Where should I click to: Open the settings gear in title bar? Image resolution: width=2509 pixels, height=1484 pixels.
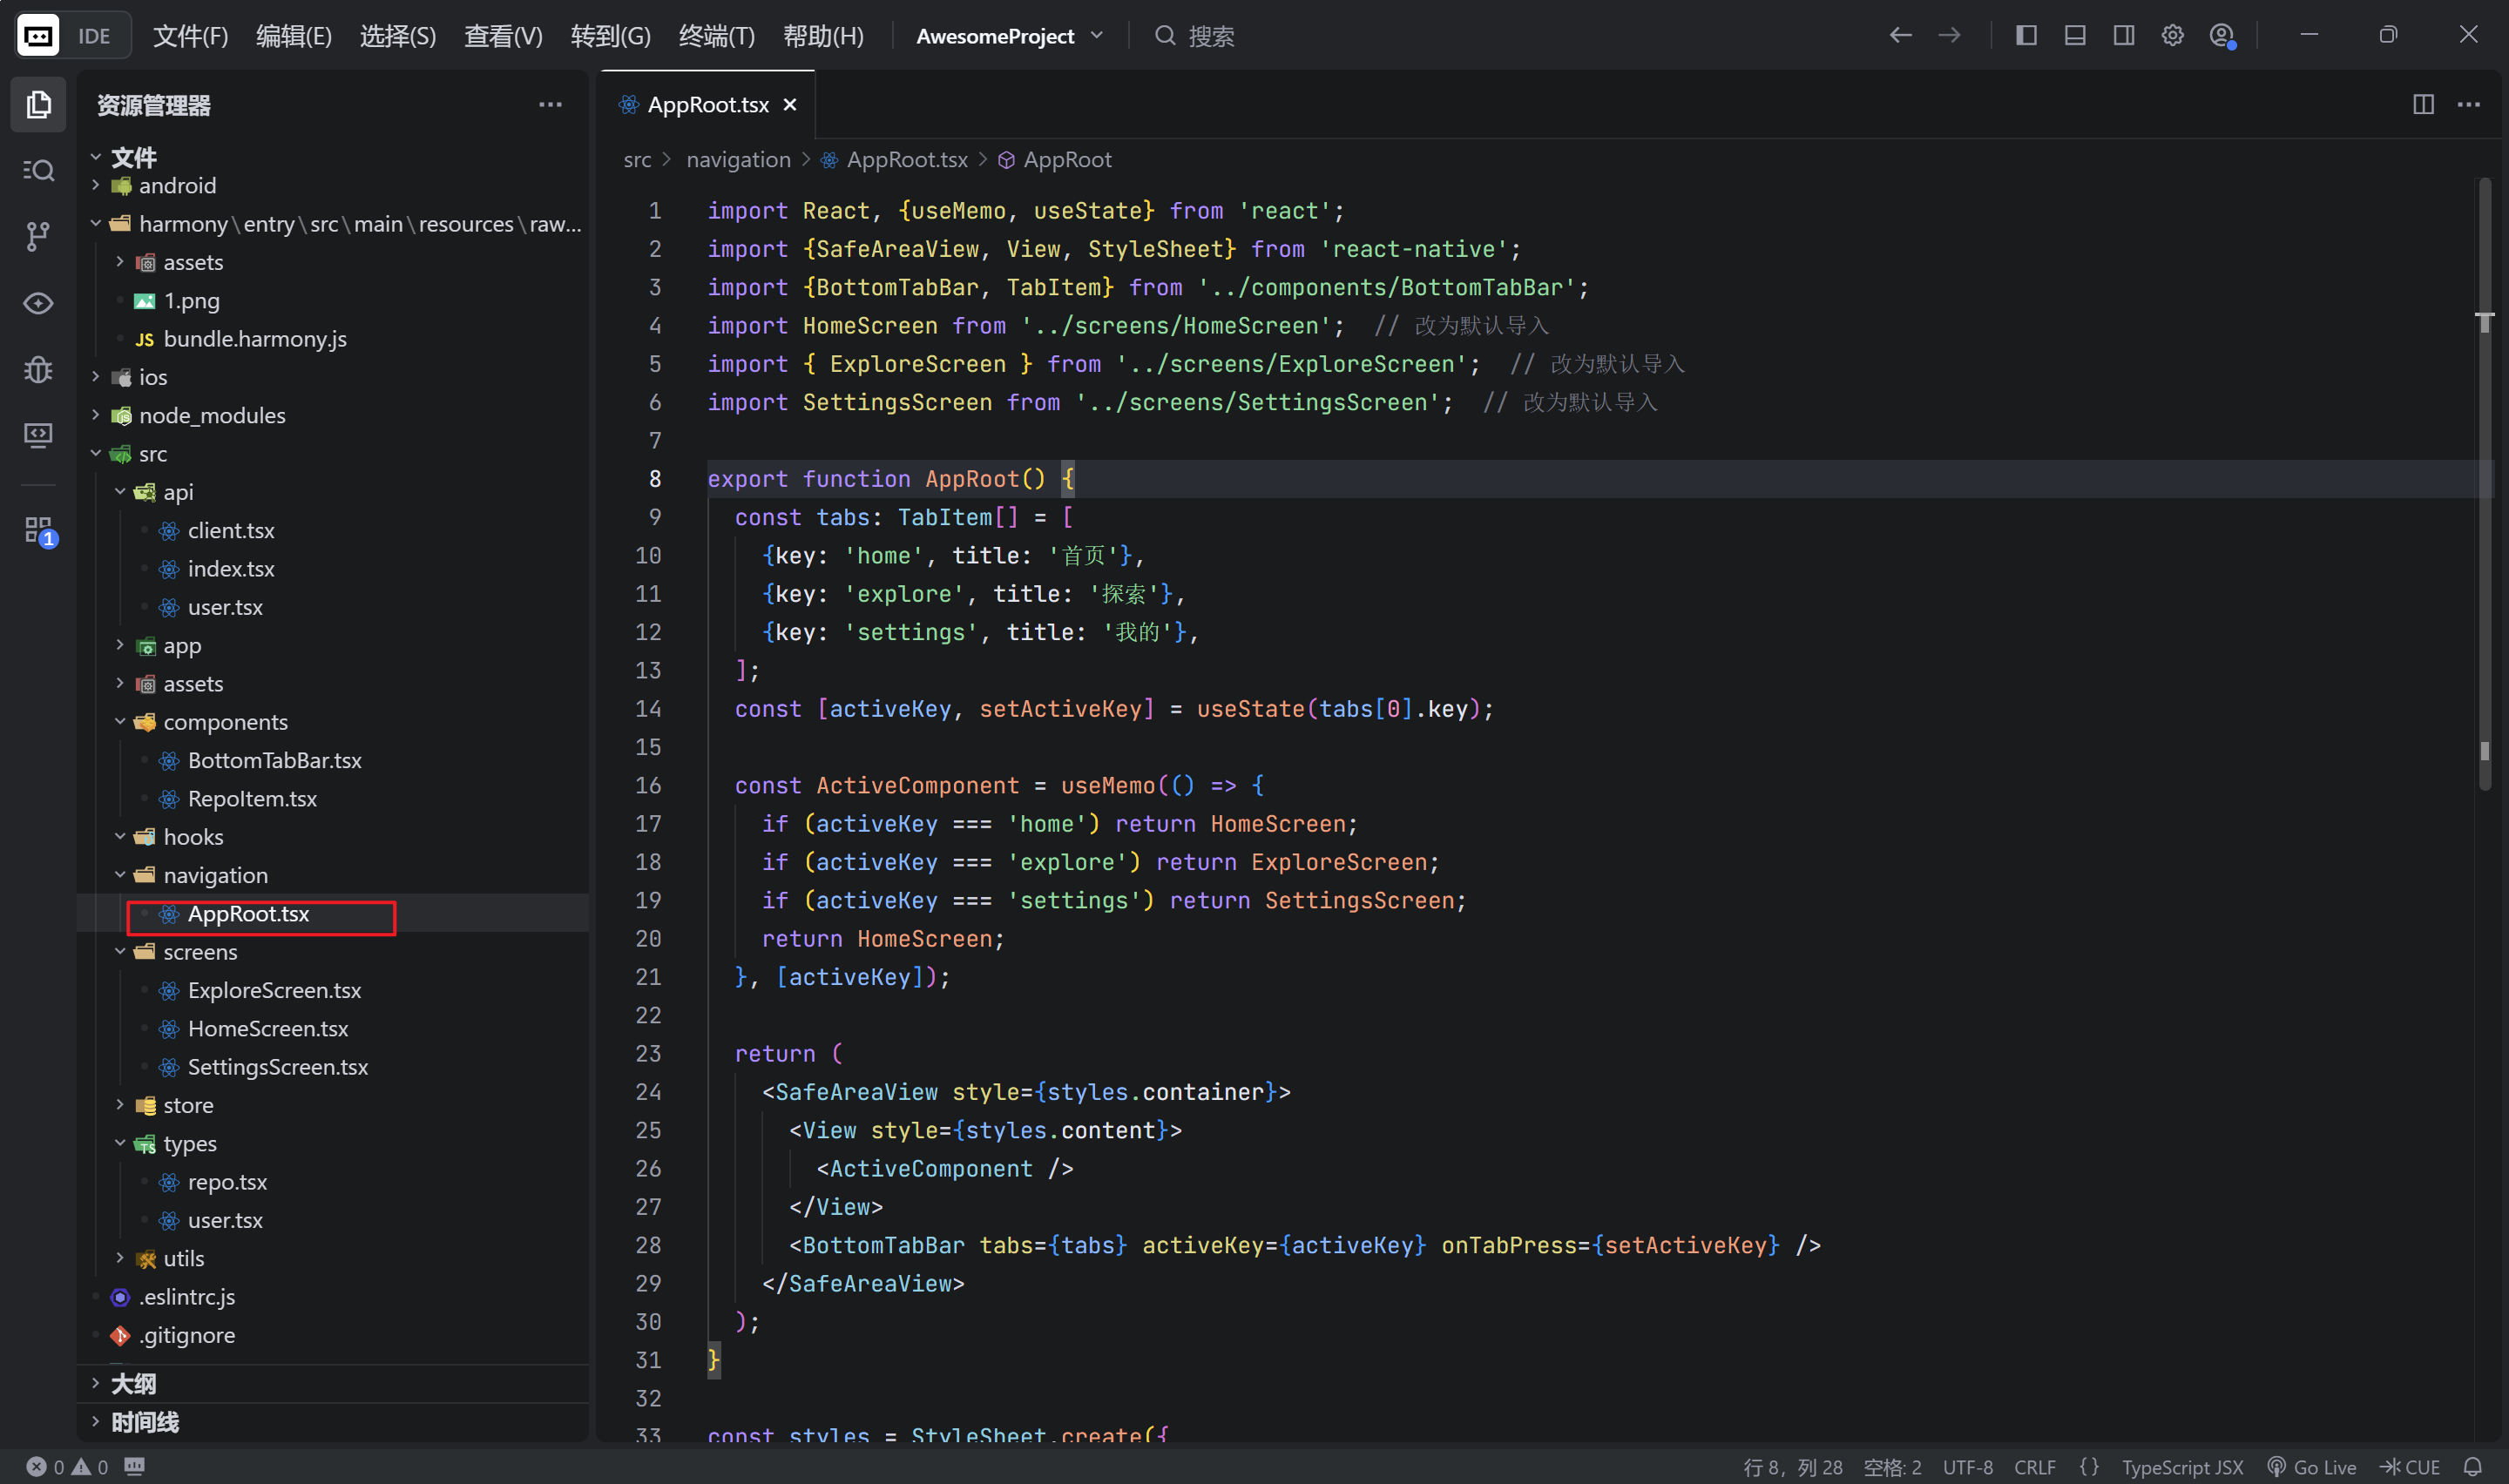[2172, 36]
